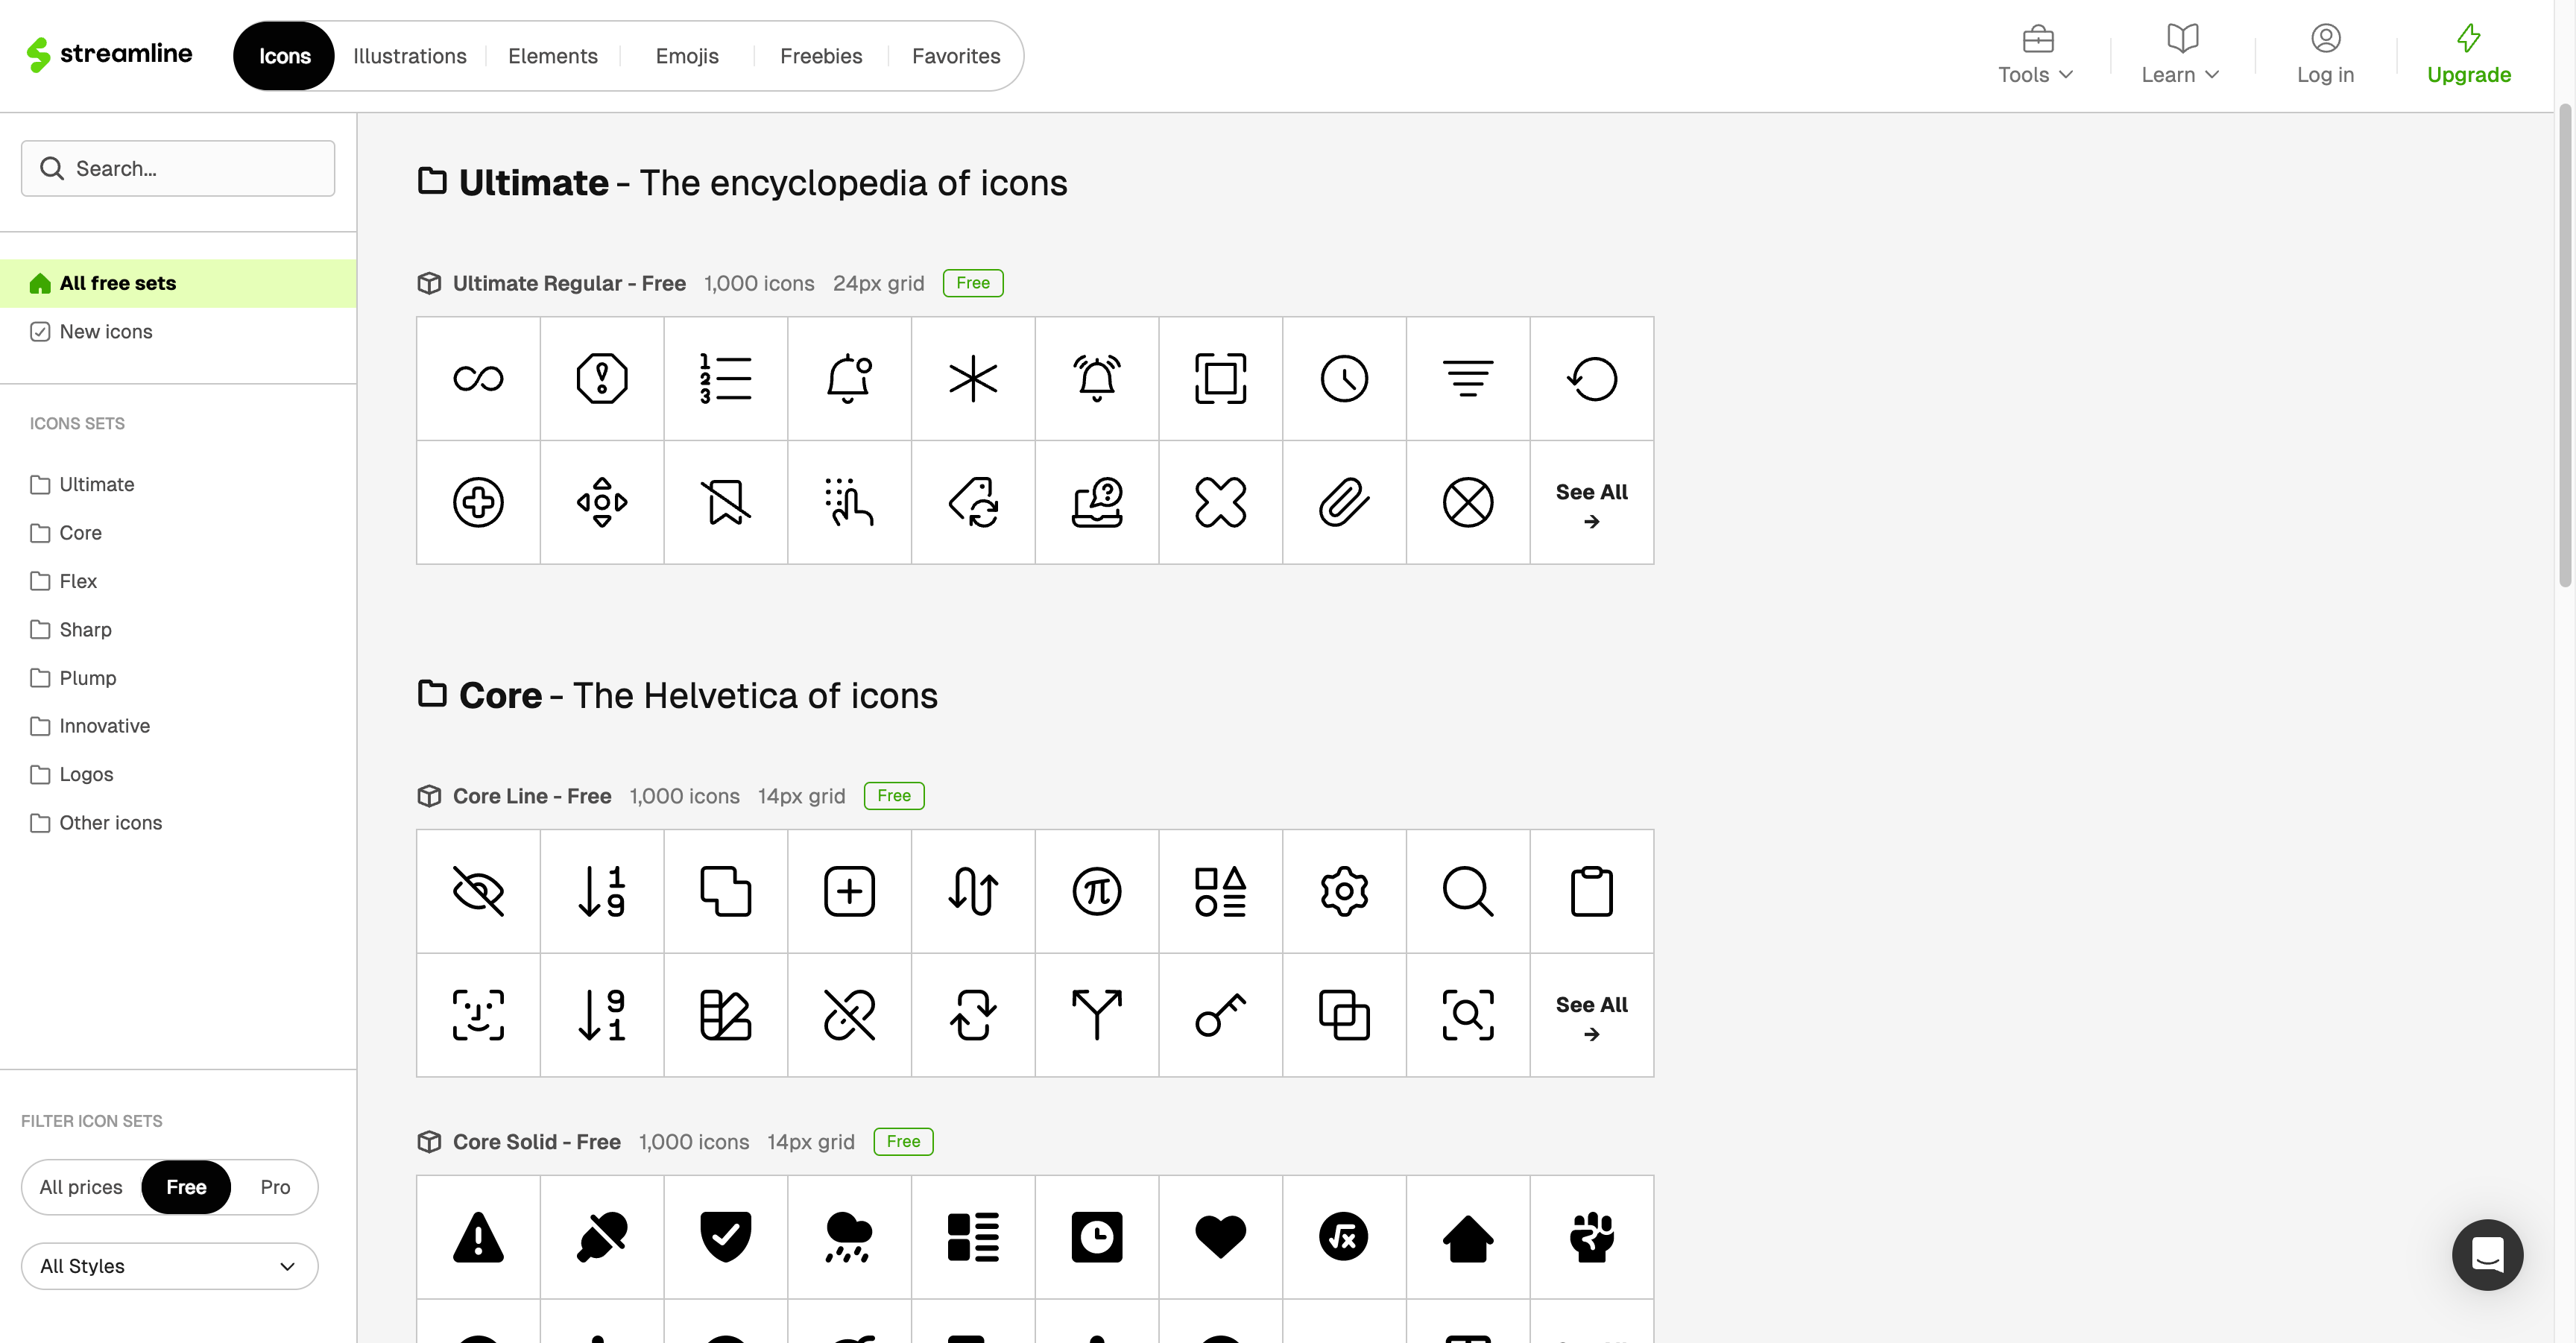
Task: Click the key icon in Core Line
Action: tap(1221, 1015)
